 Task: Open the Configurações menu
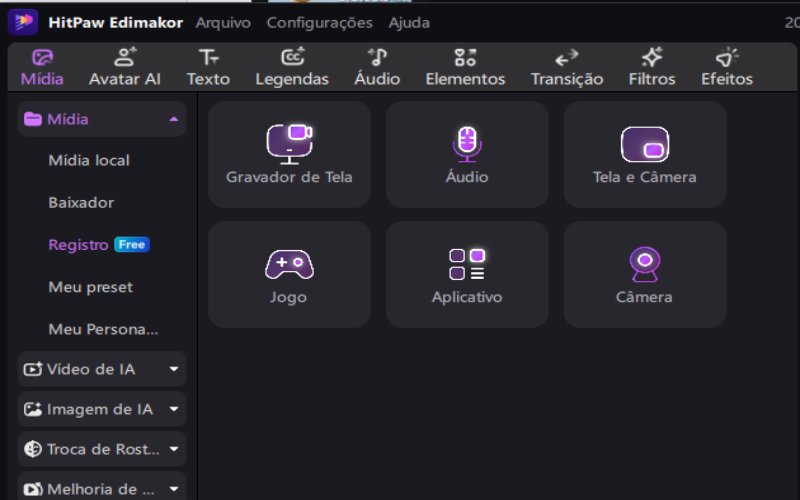click(x=319, y=23)
